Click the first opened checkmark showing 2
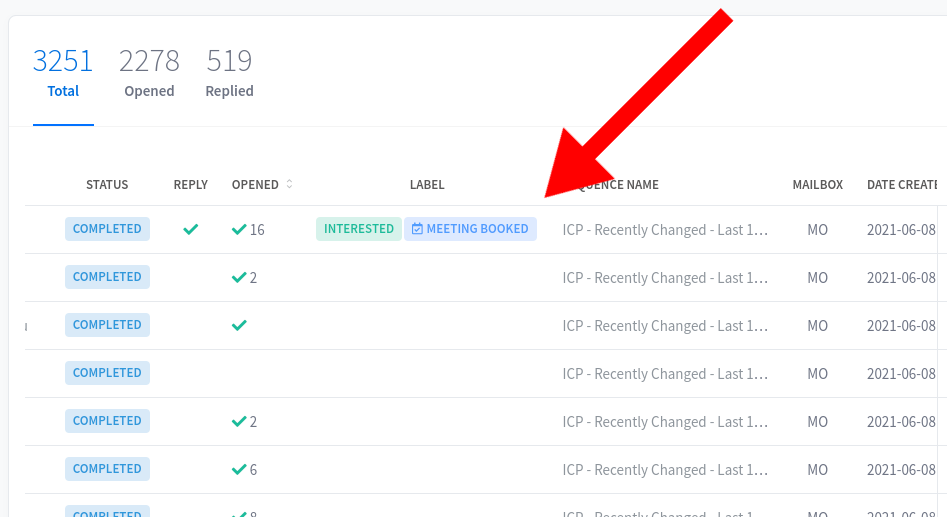947x517 pixels. pos(239,277)
